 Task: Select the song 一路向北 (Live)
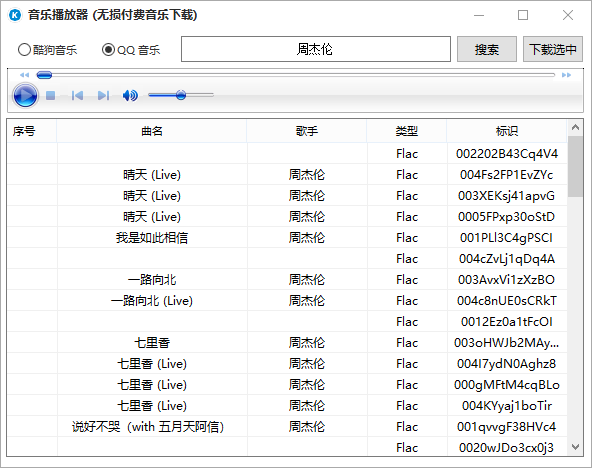(x=287, y=301)
